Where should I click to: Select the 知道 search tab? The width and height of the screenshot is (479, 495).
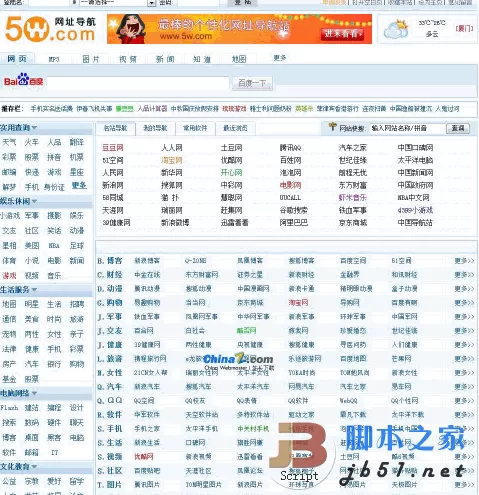(202, 59)
